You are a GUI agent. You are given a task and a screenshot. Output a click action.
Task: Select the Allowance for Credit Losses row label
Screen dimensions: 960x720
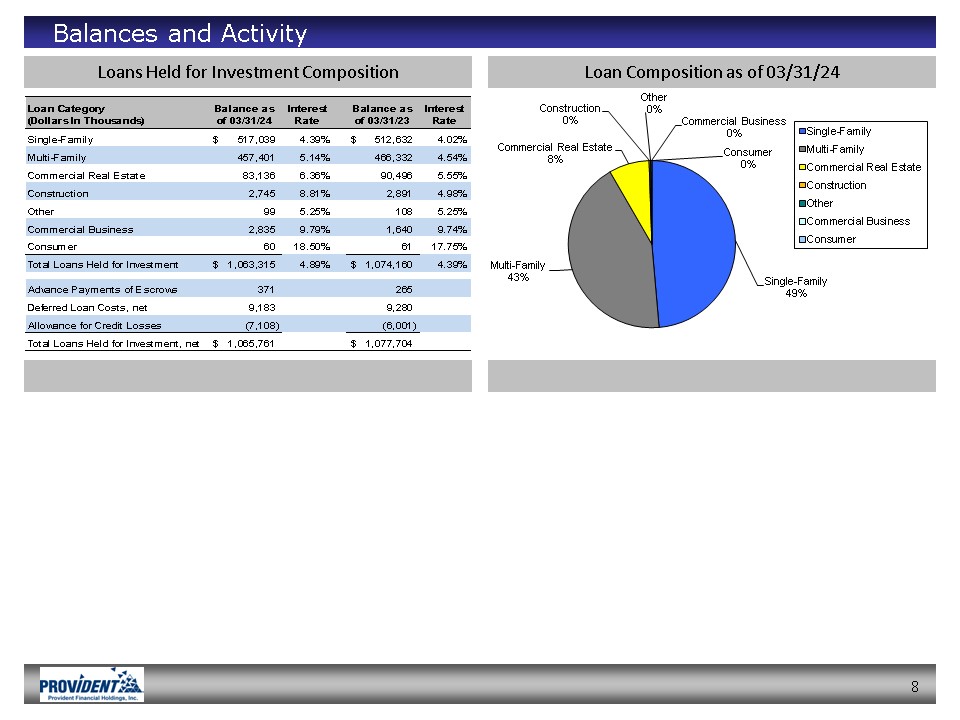point(94,325)
